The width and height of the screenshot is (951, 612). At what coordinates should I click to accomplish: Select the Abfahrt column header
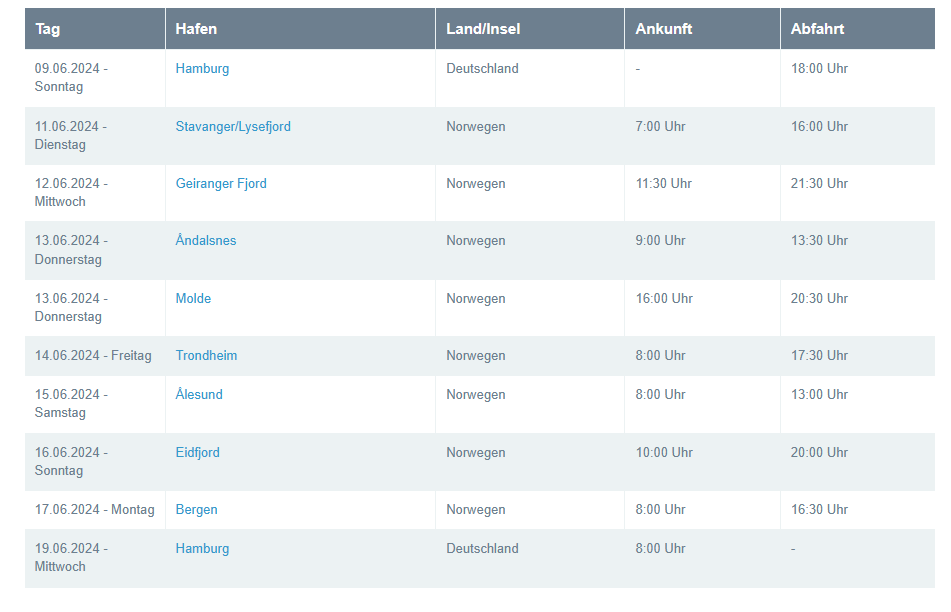point(817,29)
